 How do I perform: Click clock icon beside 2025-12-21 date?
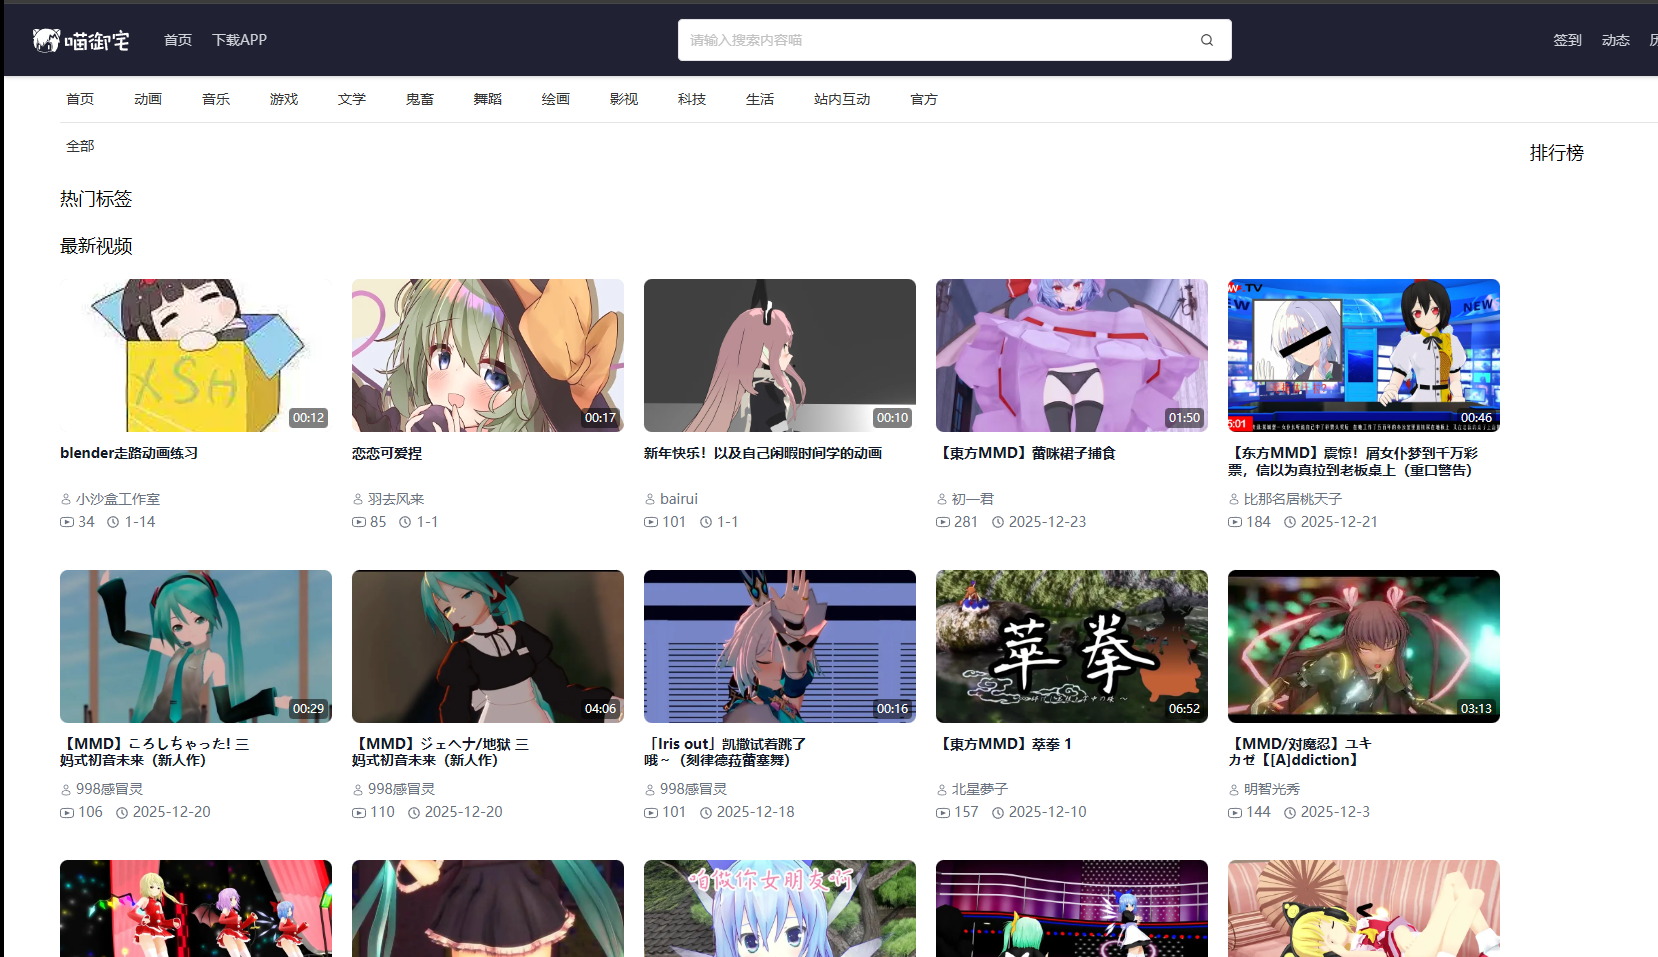pyautogui.click(x=1290, y=522)
